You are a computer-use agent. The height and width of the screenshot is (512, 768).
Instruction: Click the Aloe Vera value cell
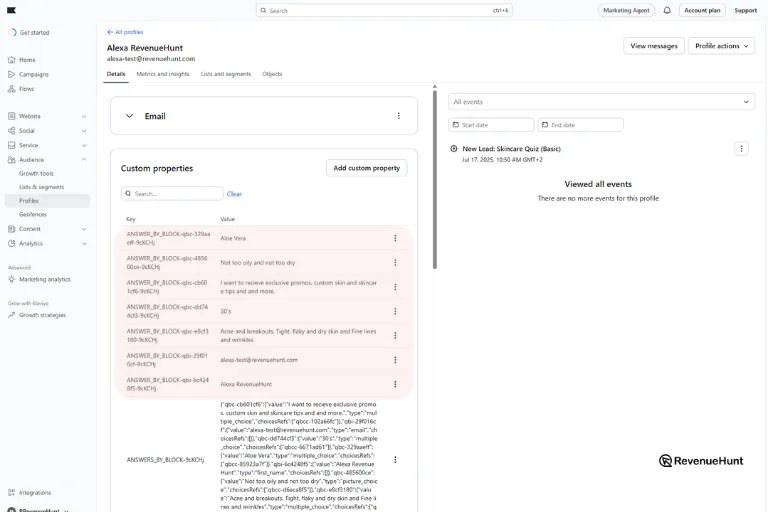tap(233, 238)
